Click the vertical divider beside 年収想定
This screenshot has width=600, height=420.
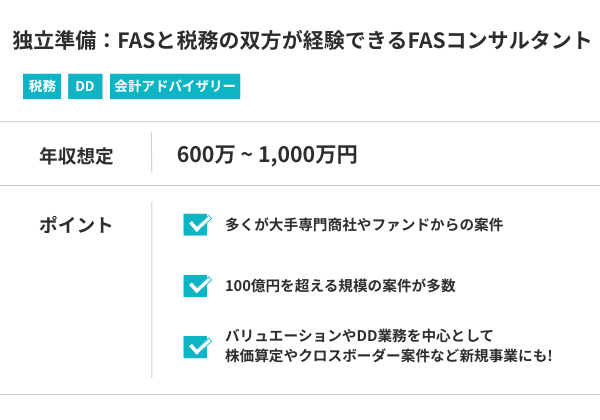point(151,154)
